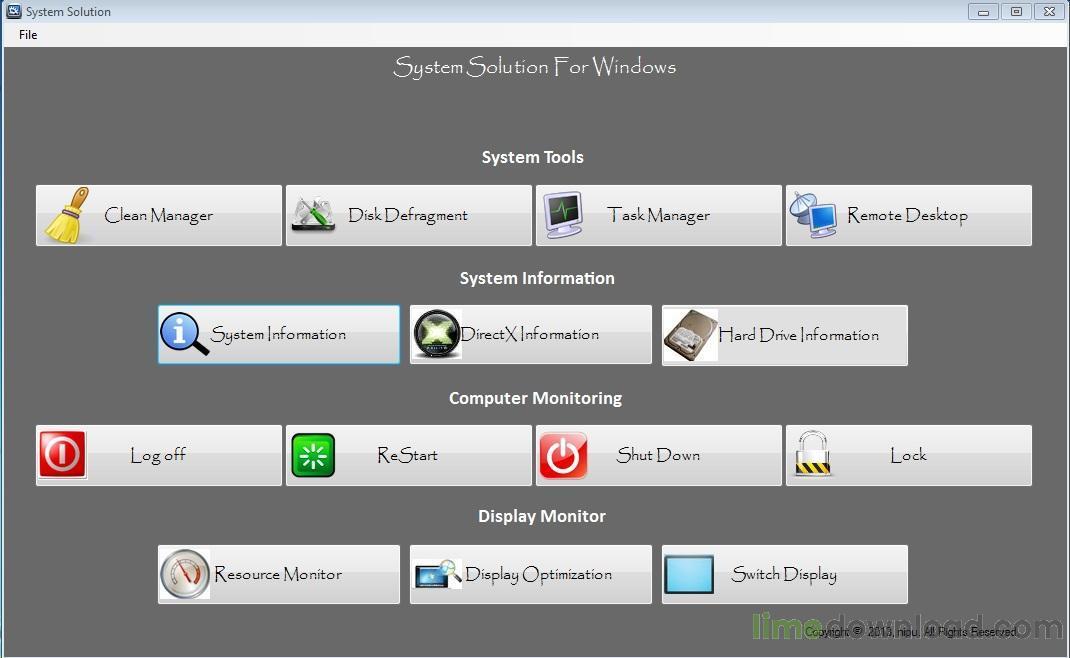This screenshot has height=658, width=1070.
Task: Click the hard drive image icon
Action: click(x=691, y=335)
